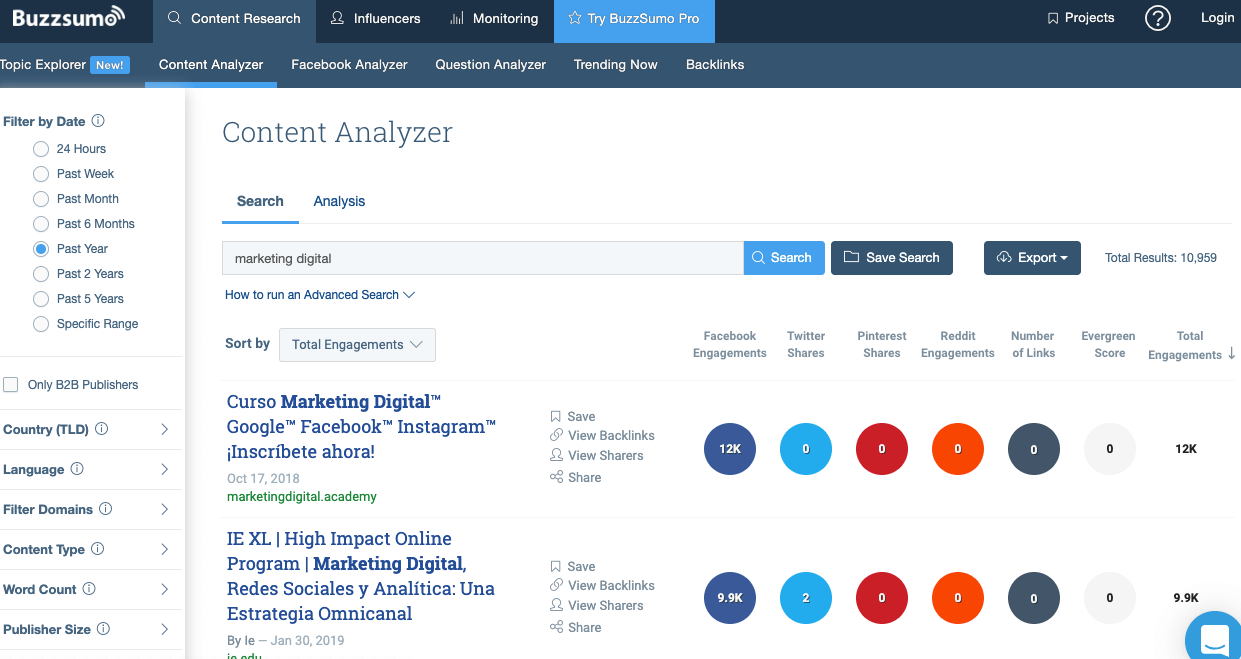This screenshot has width=1241, height=659.
Task: Open the Total Engagements sort dropdown
Action: click(356, 345)
